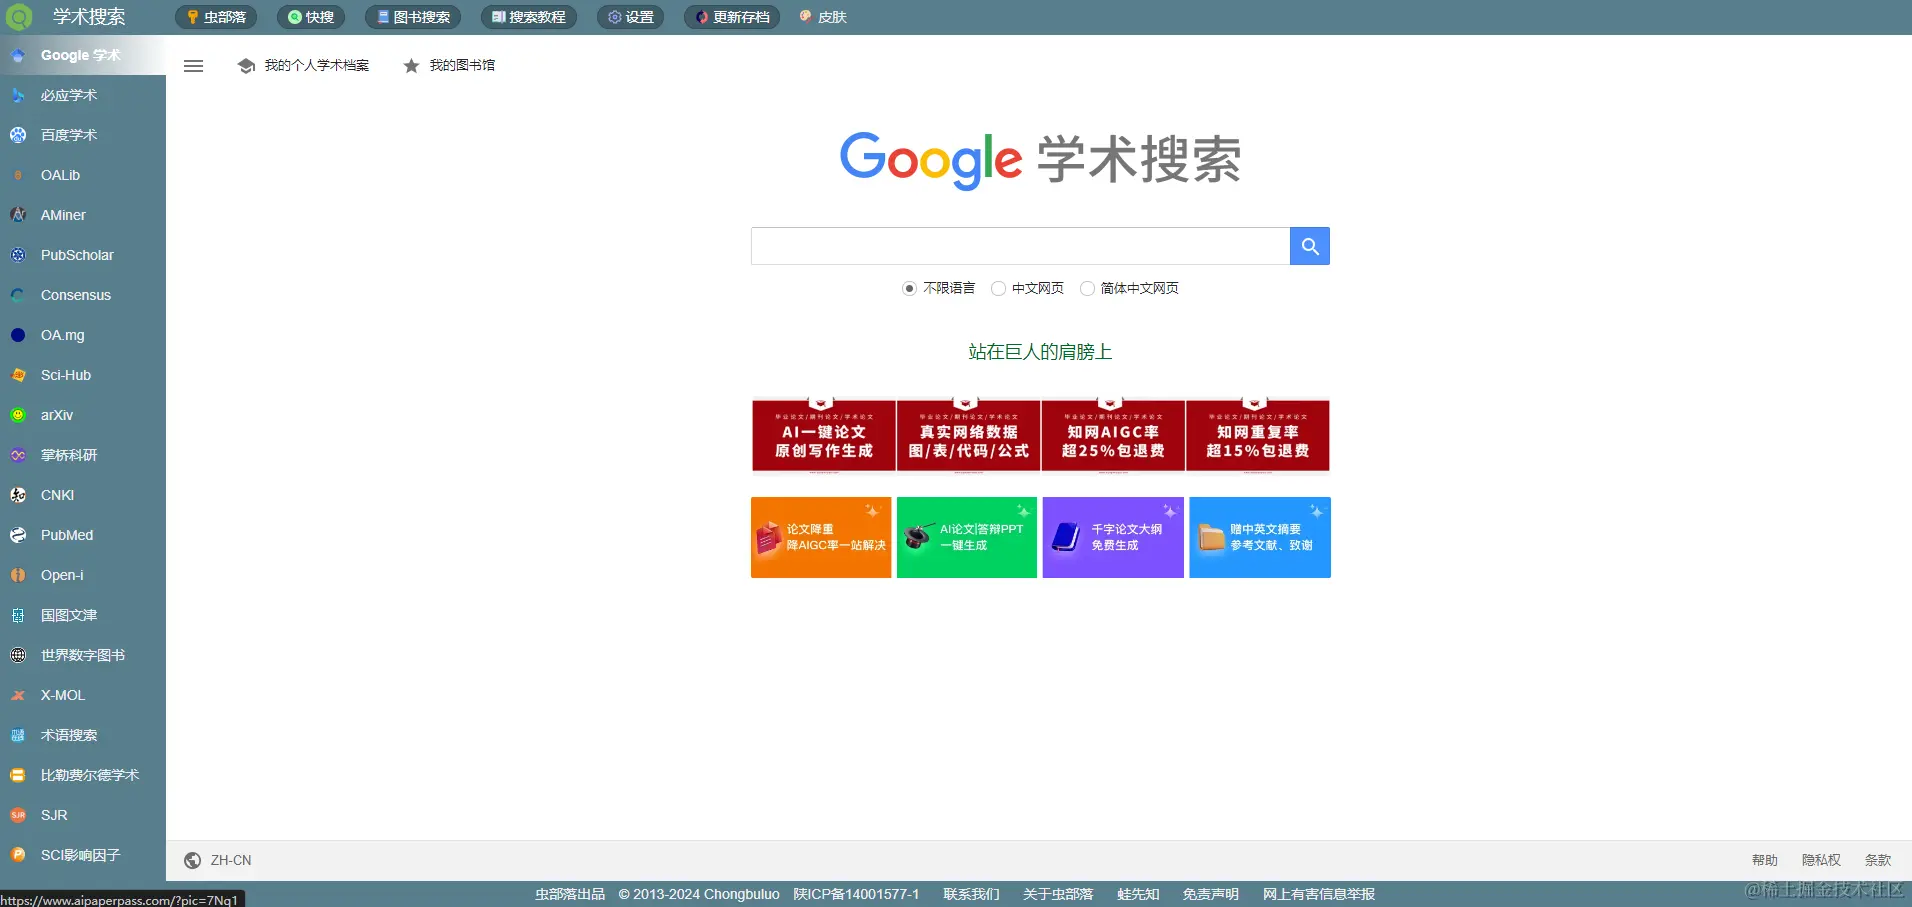Click the X-MOL sidebar icon
The height and width of the screenshot is (907, 1912).
tap(18, 695)
